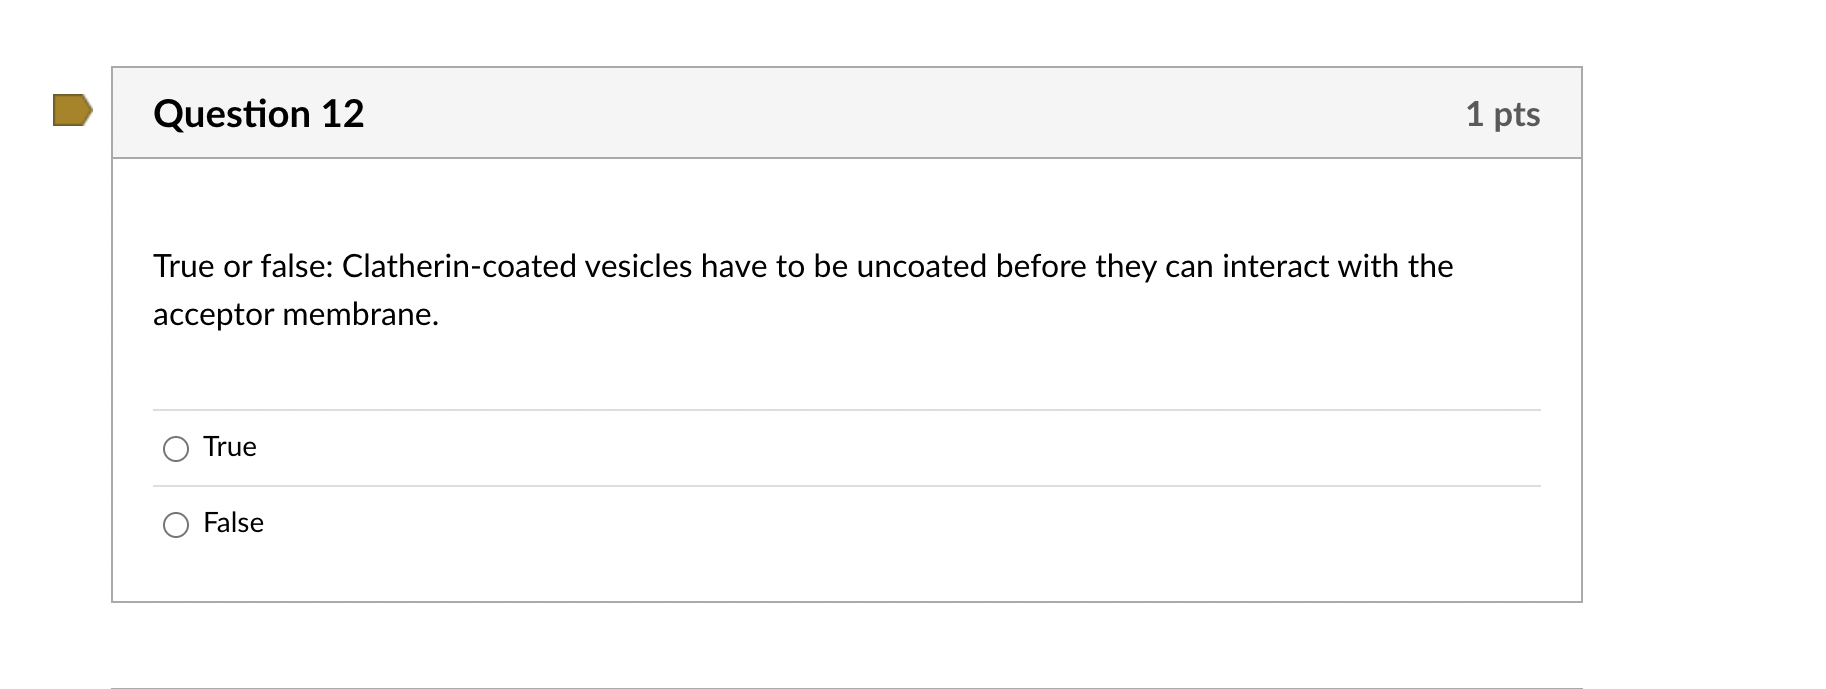Screen dimensions: 1826x689
Task: Click the False answer label text
Action: 233,522
